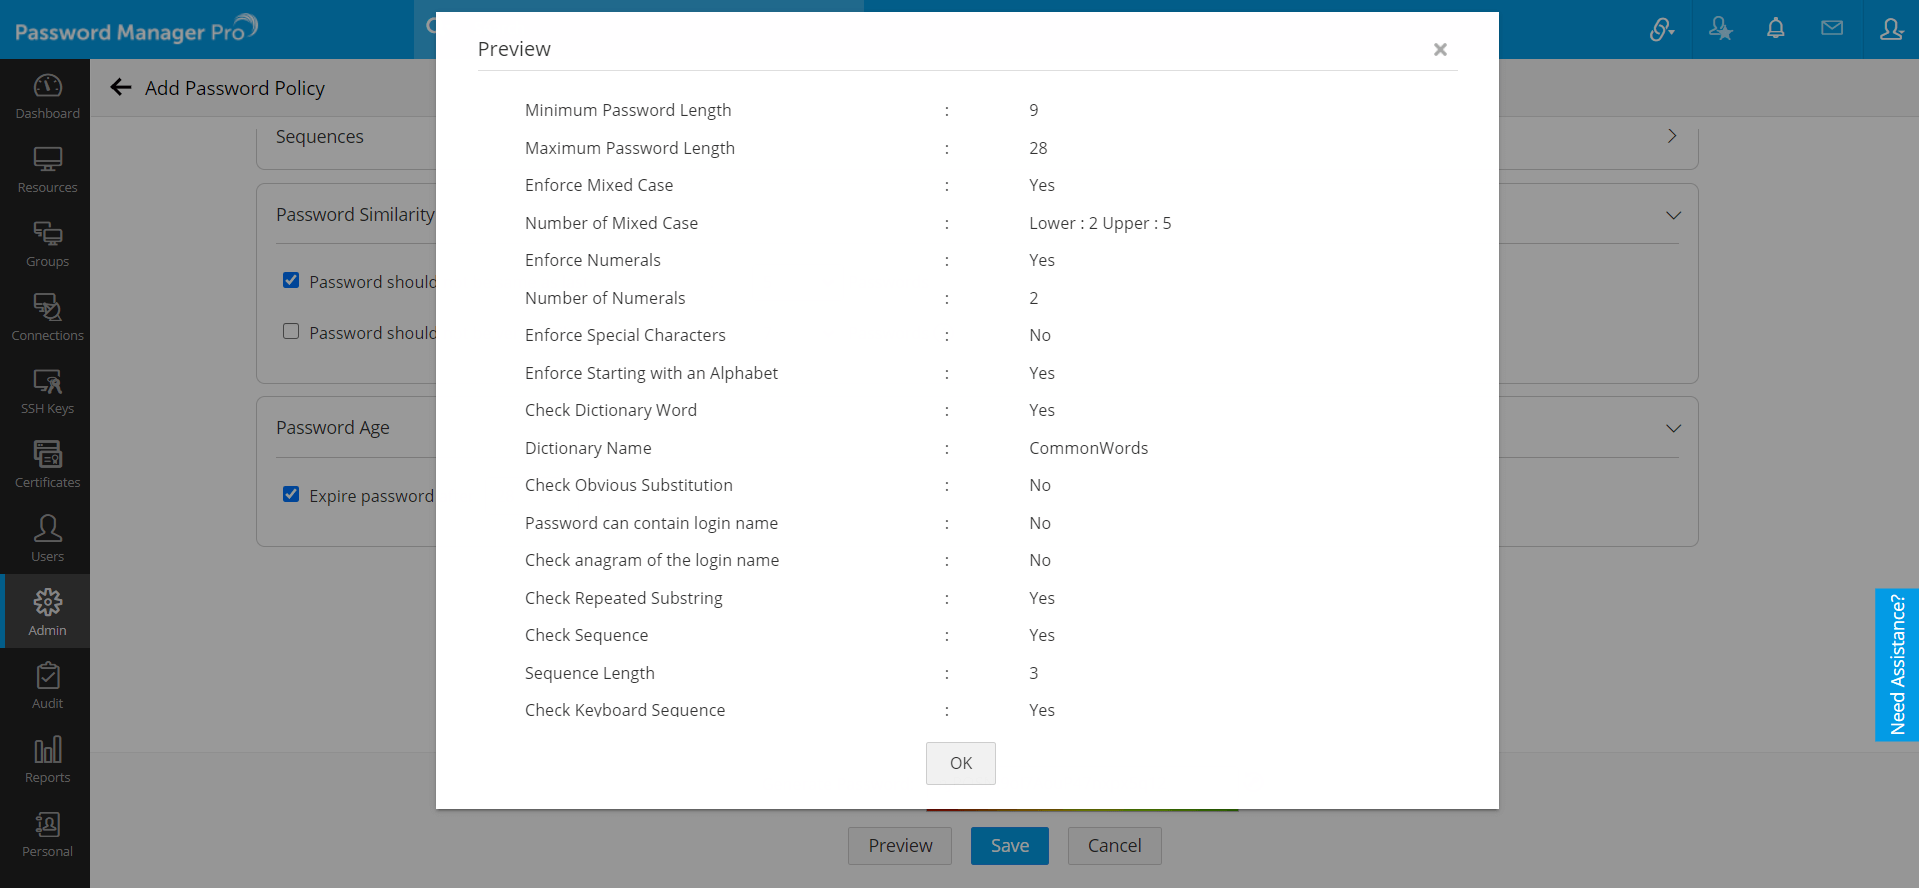1919x888 pixels.
Task: Click the blue Save button
Action: point(1009,846)
